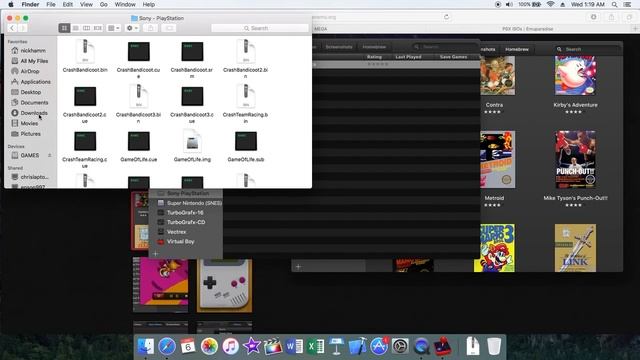Click Search field in right OpenEmu window
The width and height of the screenshot is (640, 360).
point(588,49)
